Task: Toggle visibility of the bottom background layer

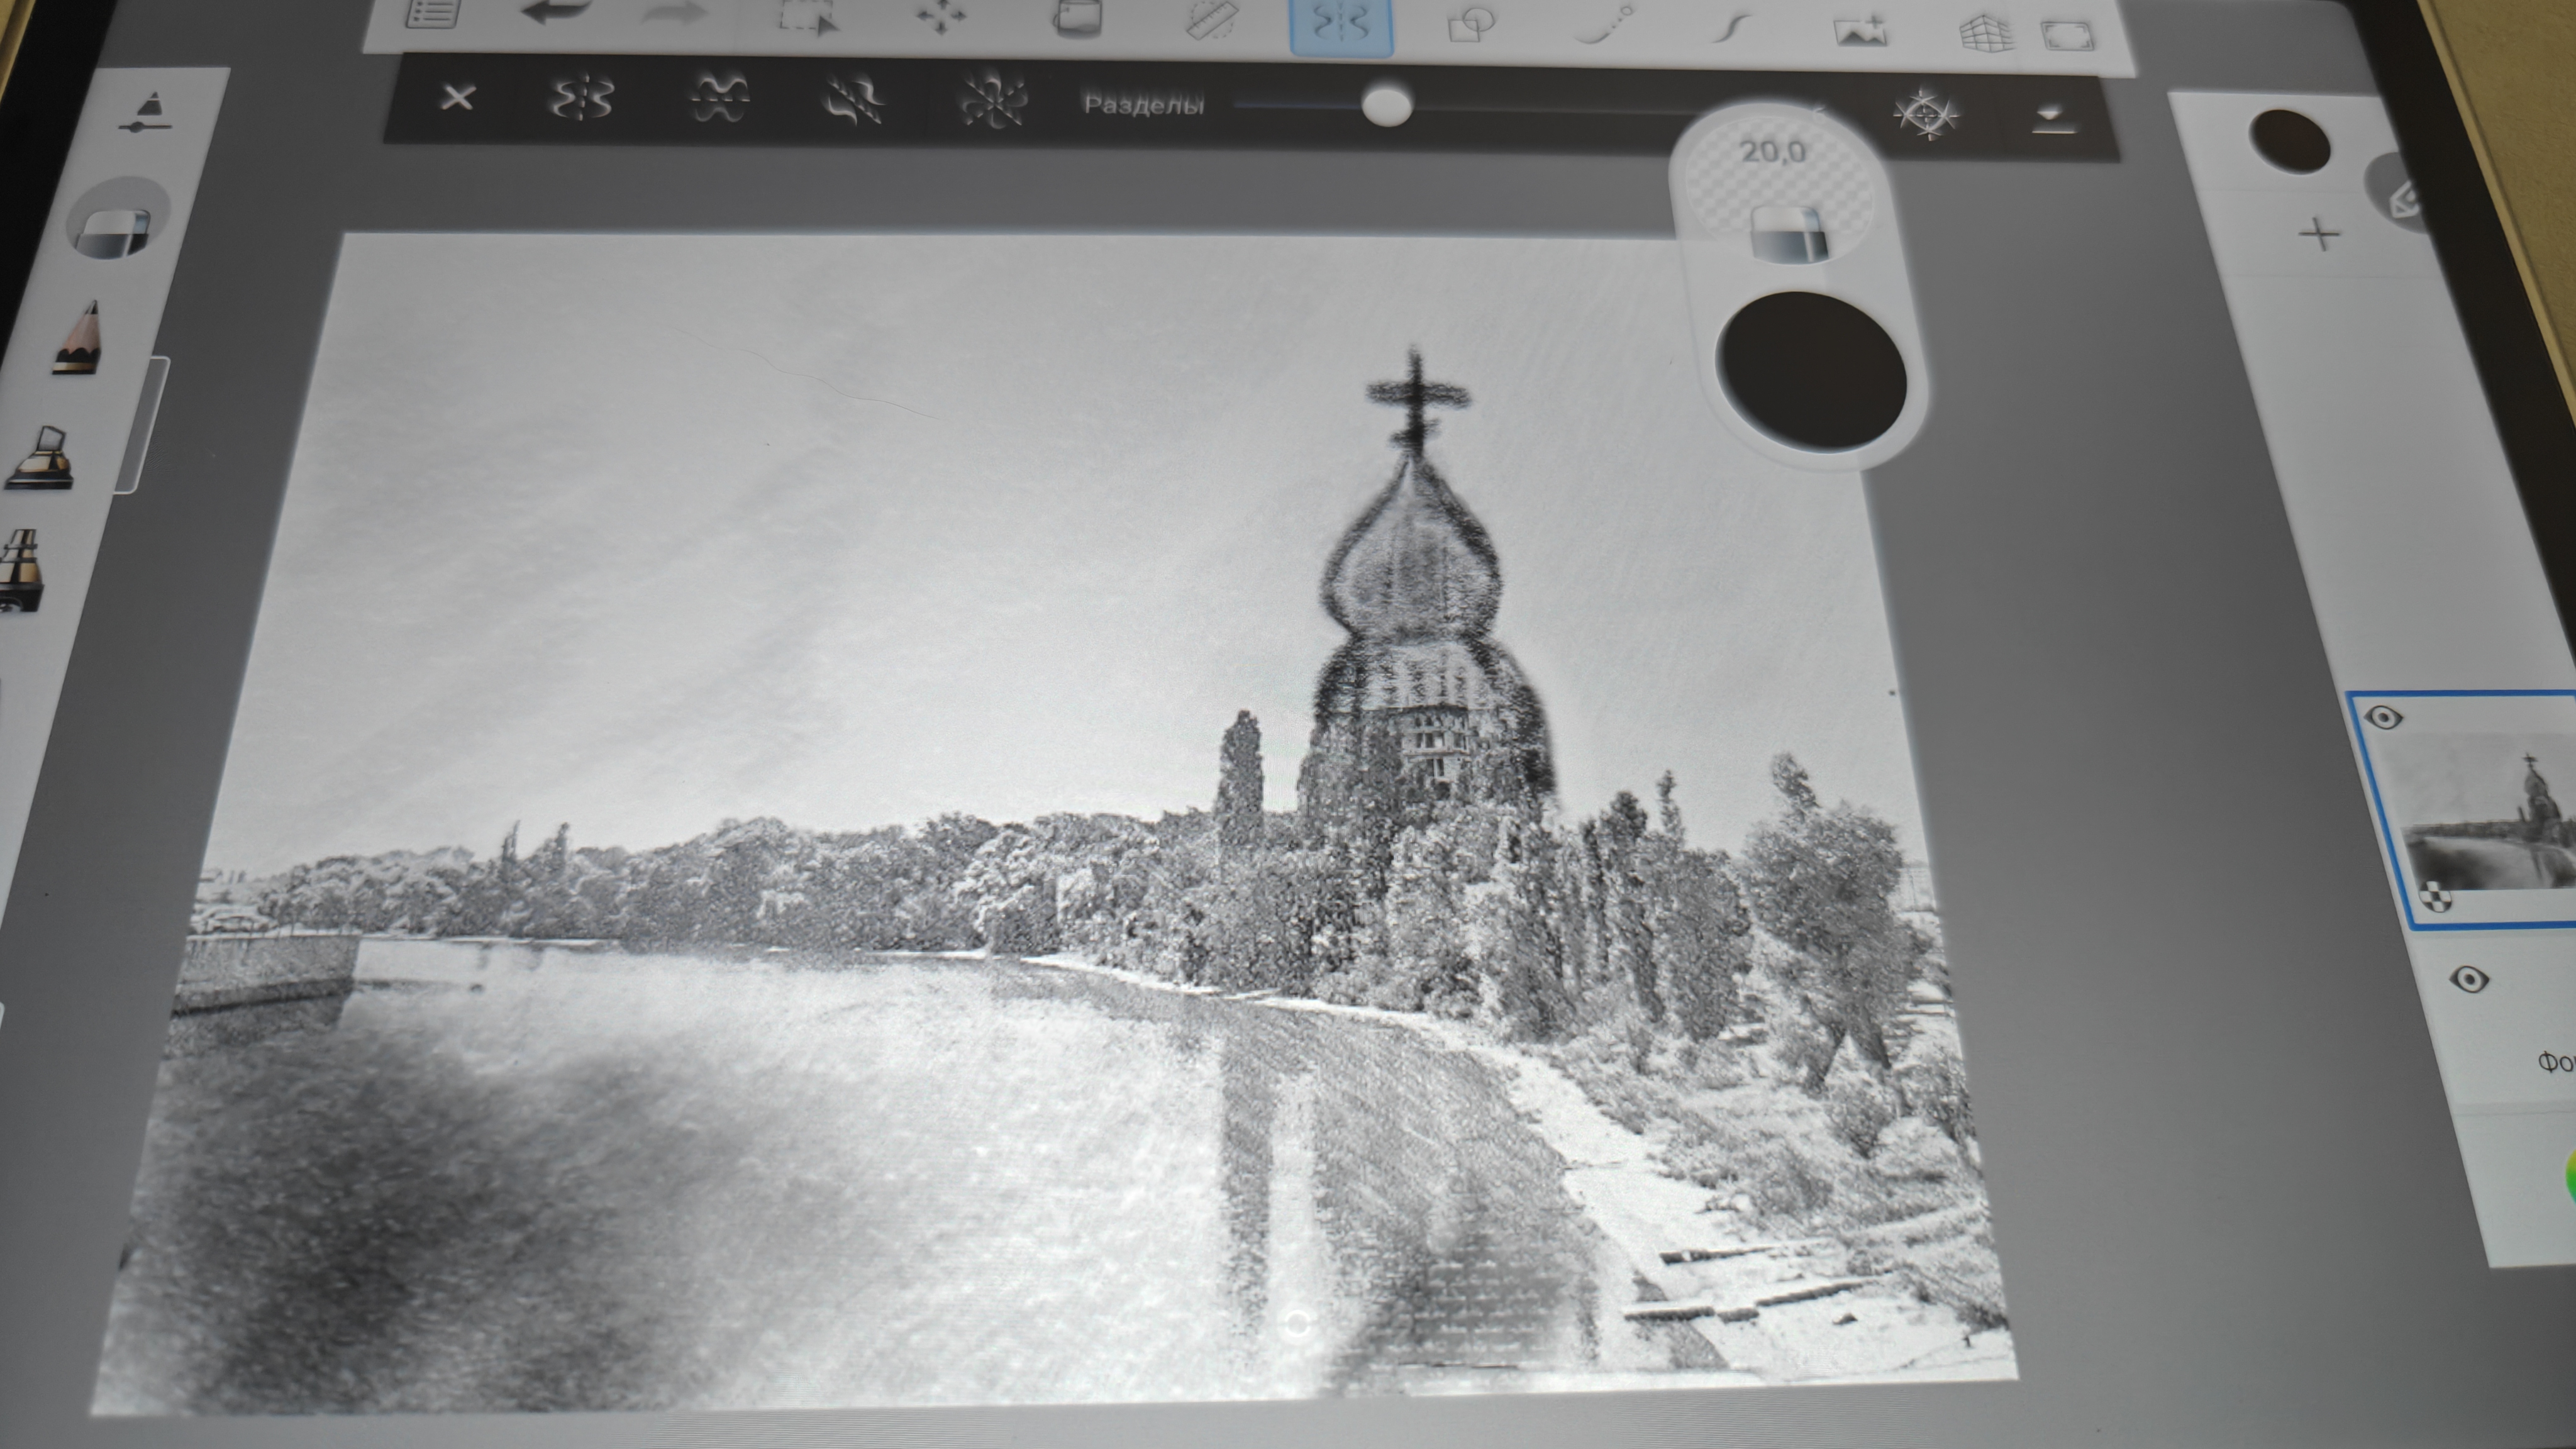Action: click(2469, 979)
